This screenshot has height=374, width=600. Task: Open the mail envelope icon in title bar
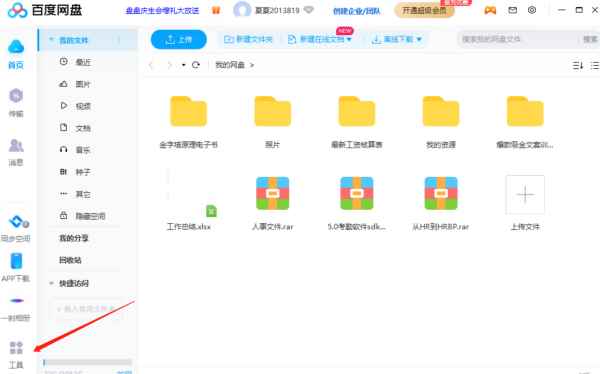click(512, 10)
